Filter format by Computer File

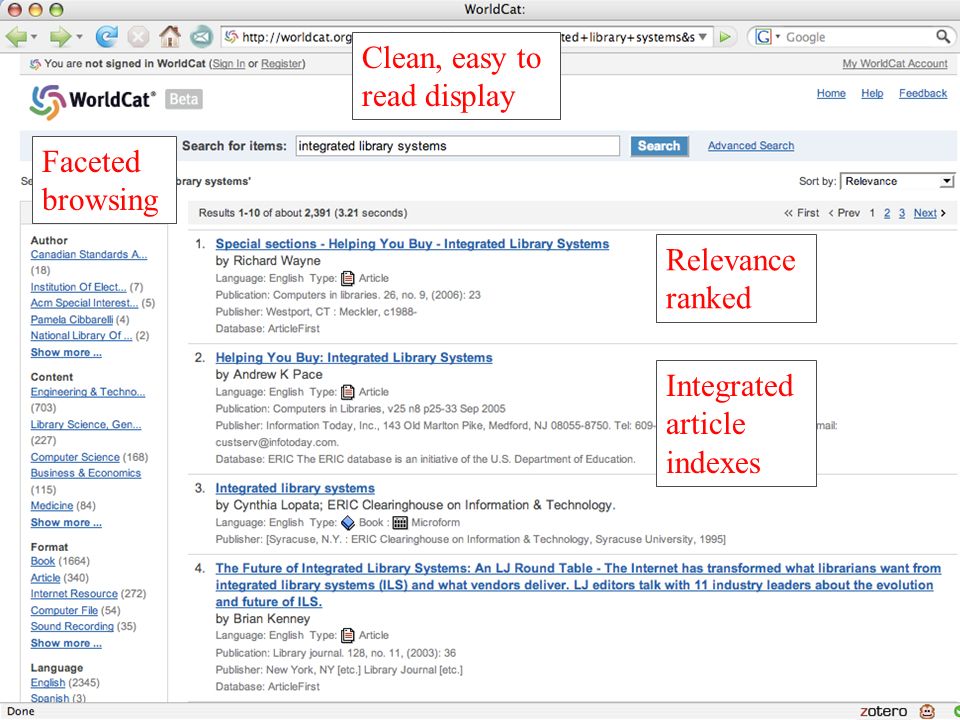[x=64, y=610]
